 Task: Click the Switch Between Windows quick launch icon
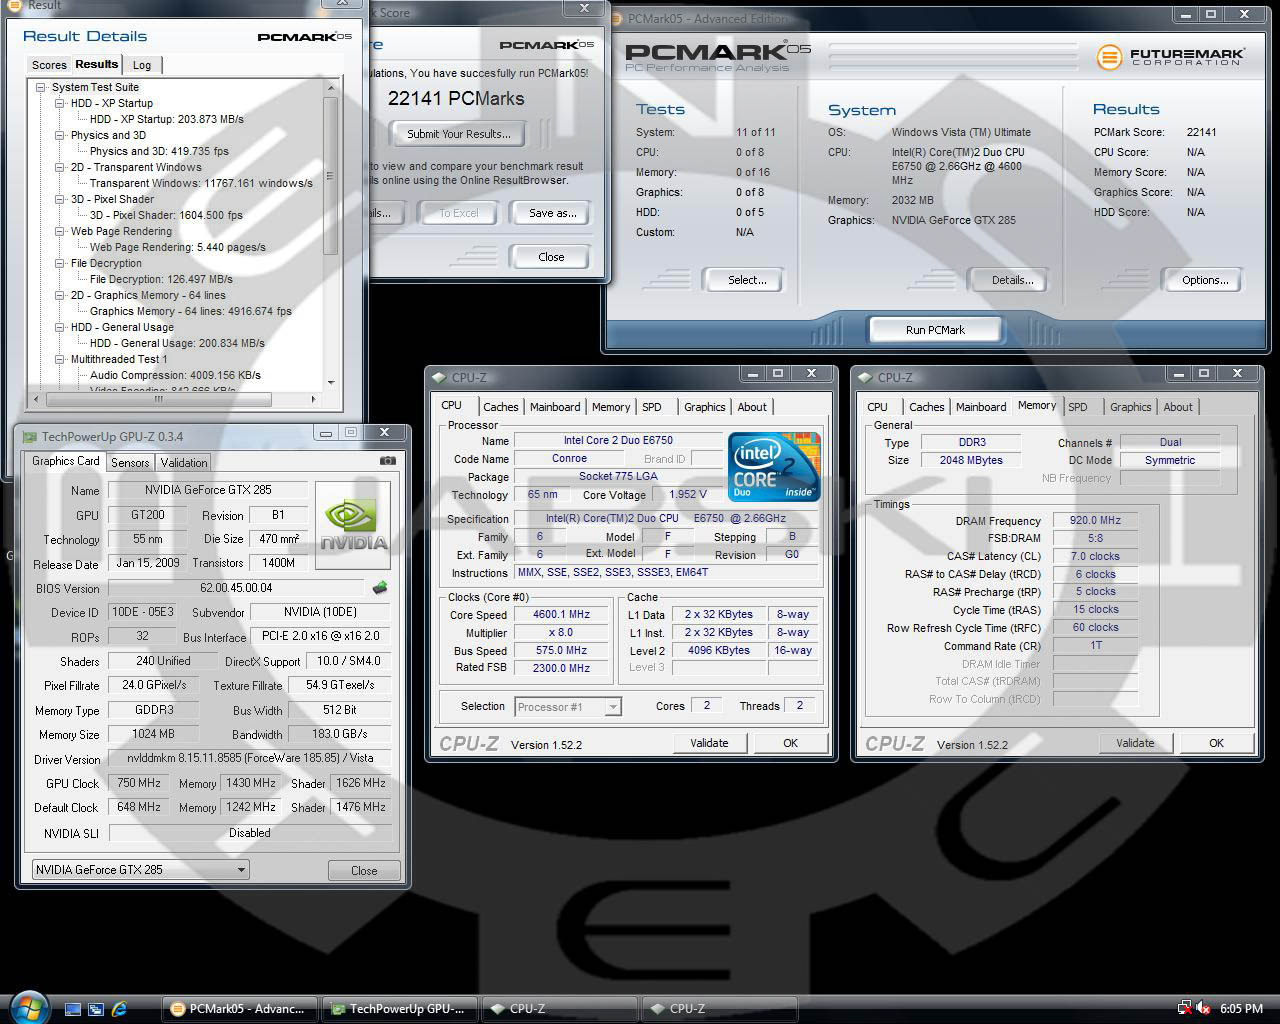point(96,1009)
